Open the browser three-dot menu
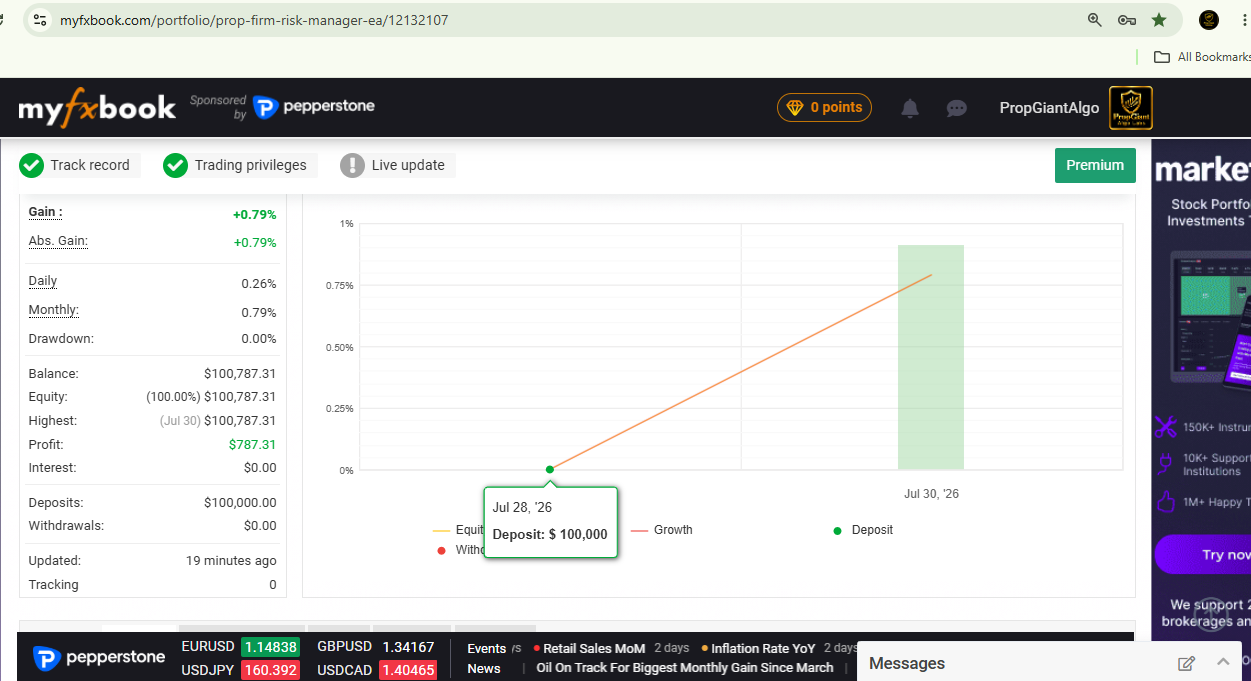1251x681 pixels. [x=1244, y=20]
